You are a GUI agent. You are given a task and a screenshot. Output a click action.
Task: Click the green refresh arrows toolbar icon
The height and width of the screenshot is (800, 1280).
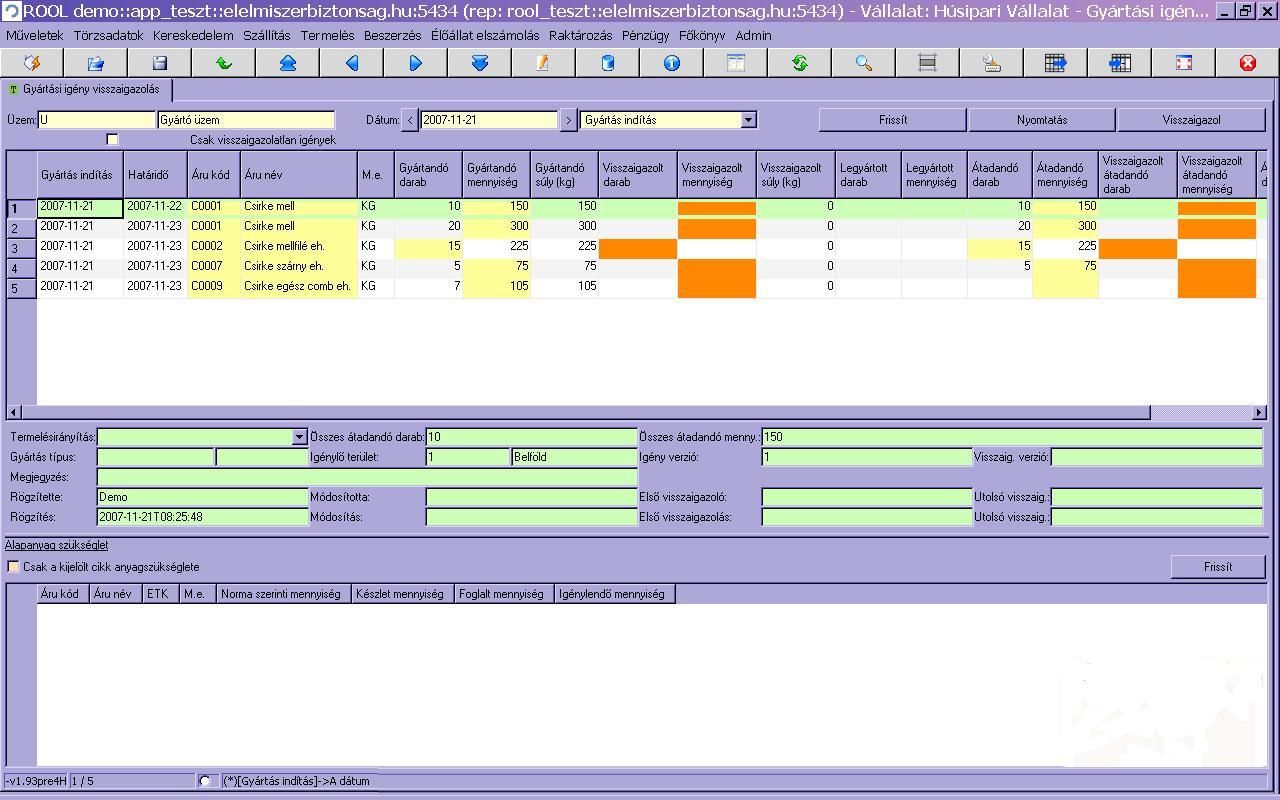[x=799, y=63]
